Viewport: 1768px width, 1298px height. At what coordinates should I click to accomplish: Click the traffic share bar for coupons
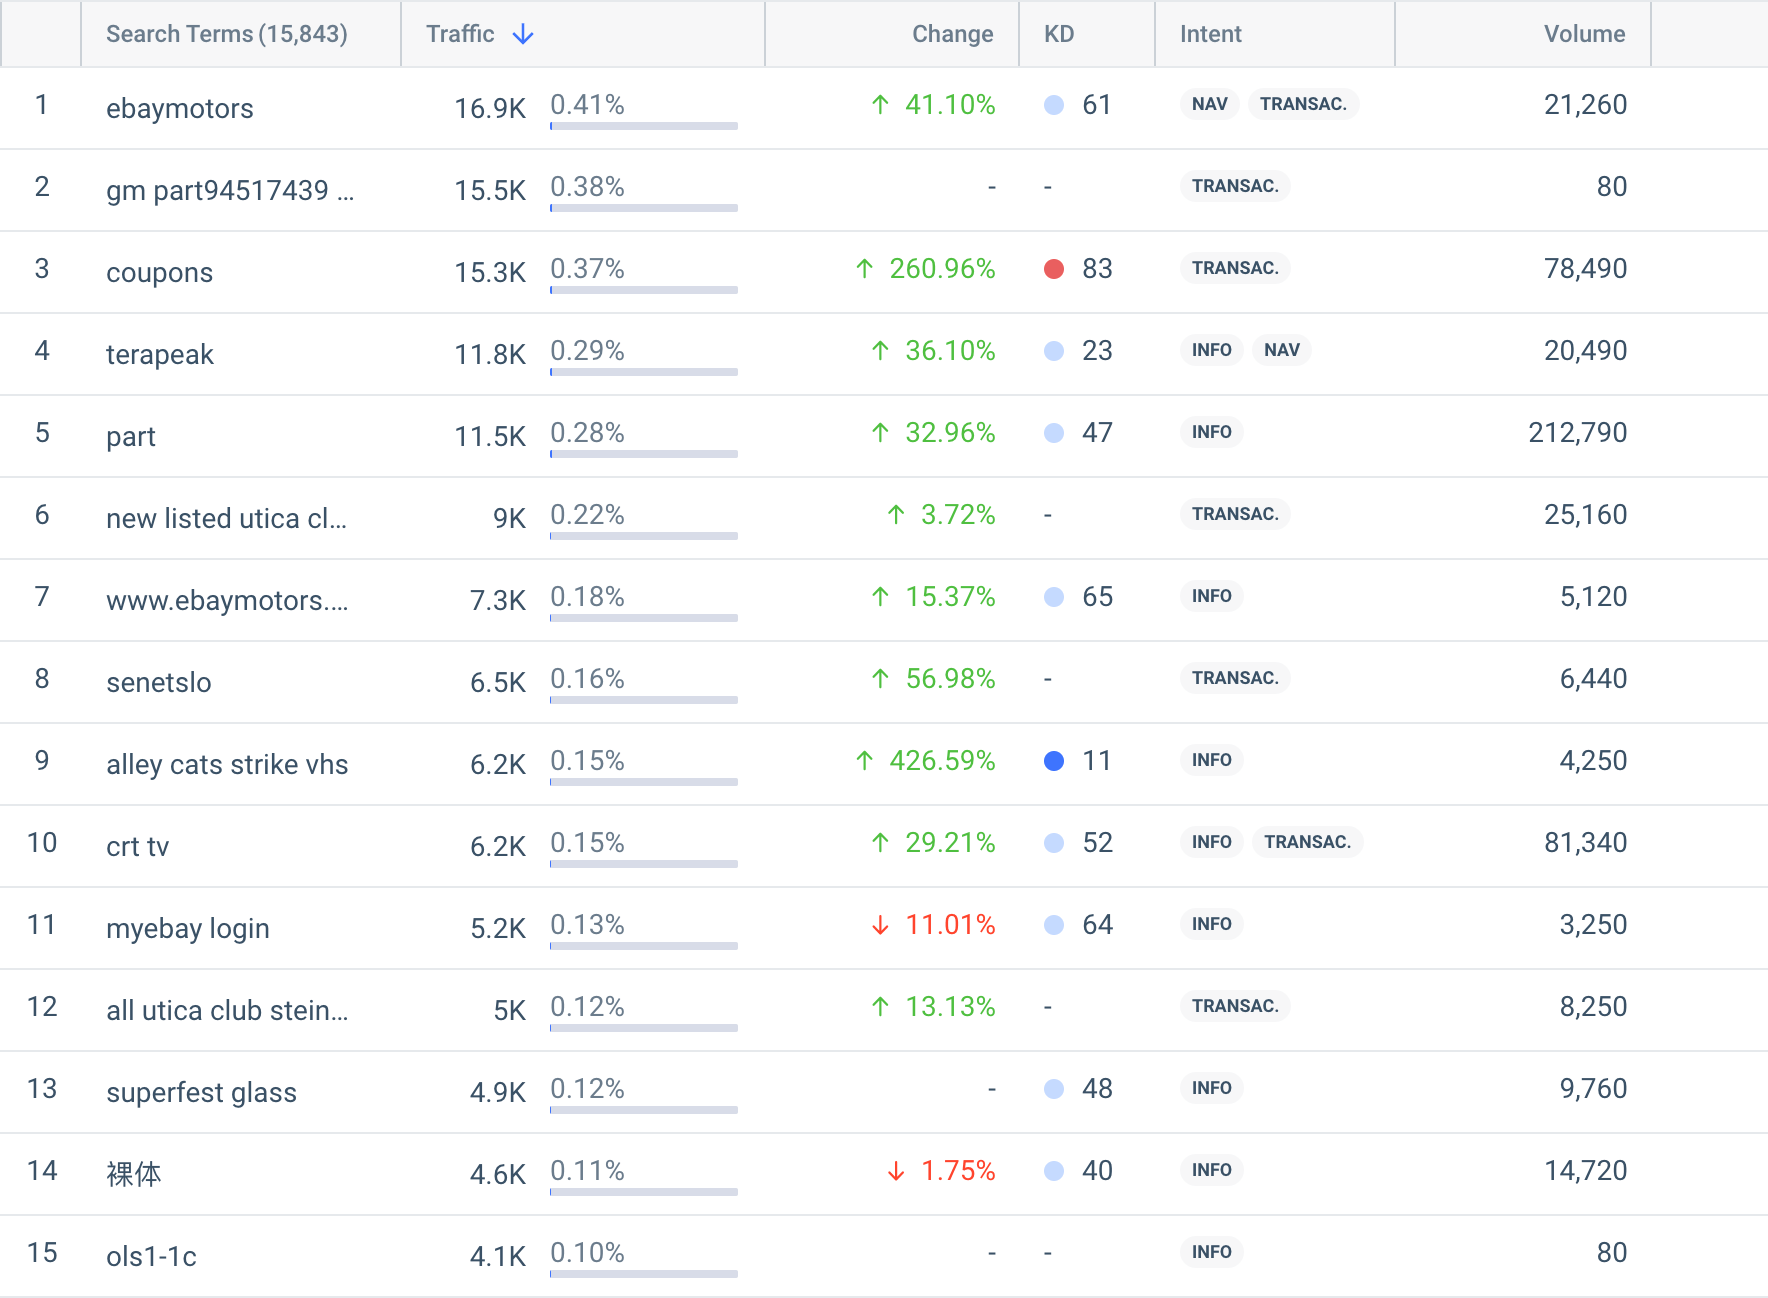point(643,290)
